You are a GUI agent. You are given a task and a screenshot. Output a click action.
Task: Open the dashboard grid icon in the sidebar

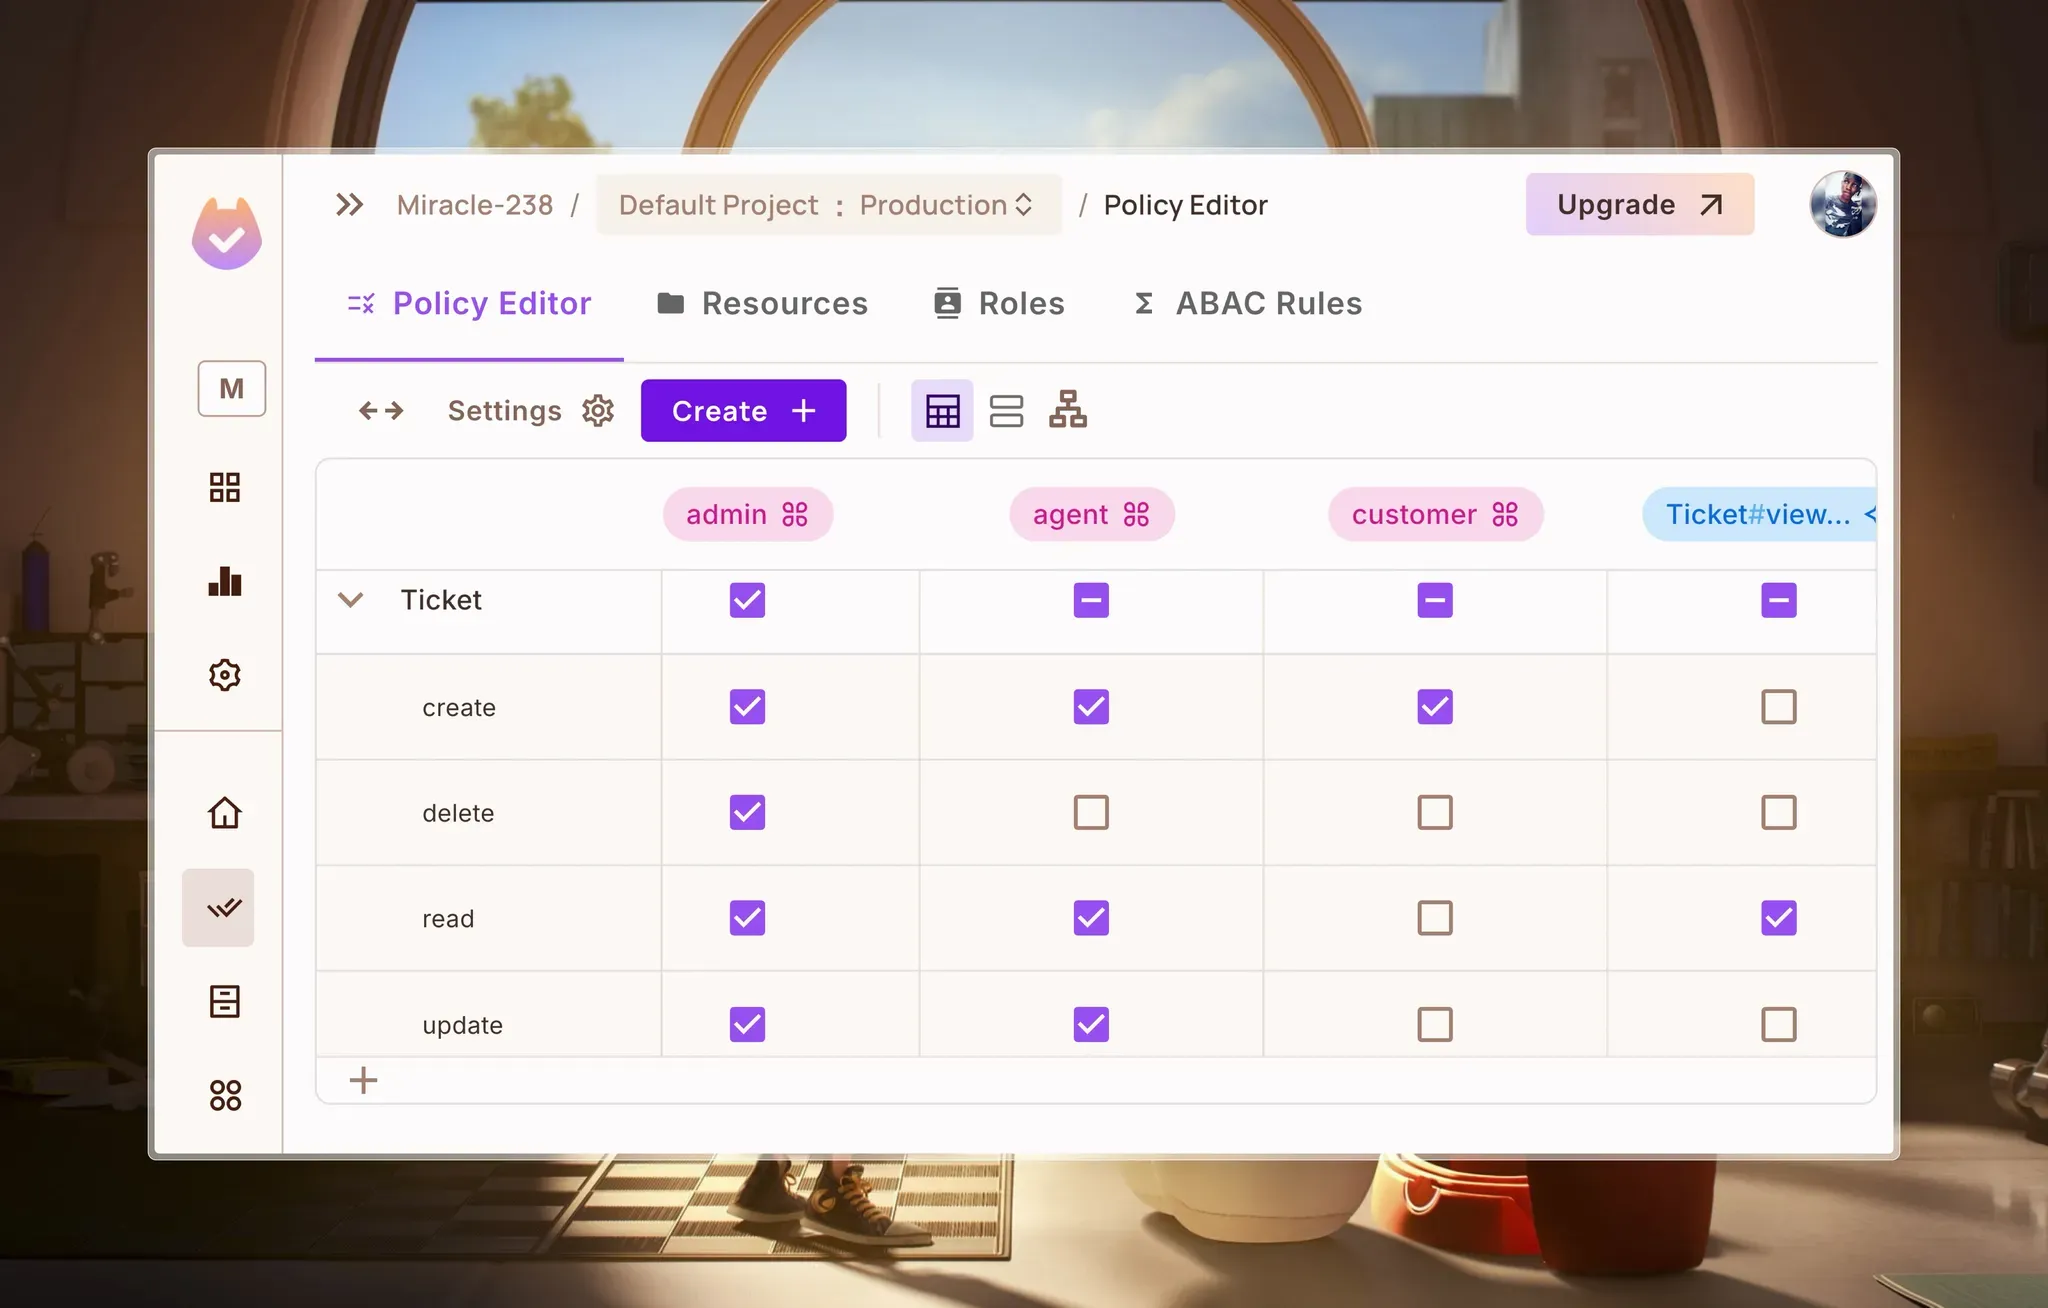pyautogui.click(x=225, y=487)
